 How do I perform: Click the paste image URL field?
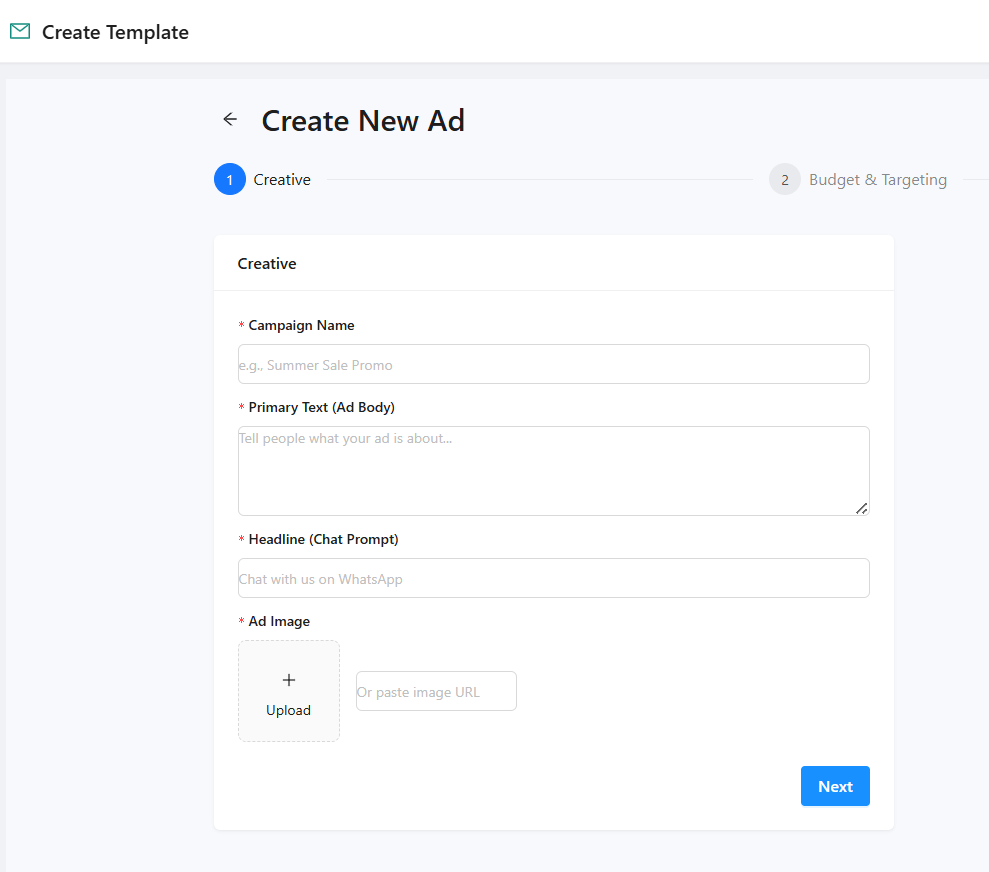[x=436, y=692]
